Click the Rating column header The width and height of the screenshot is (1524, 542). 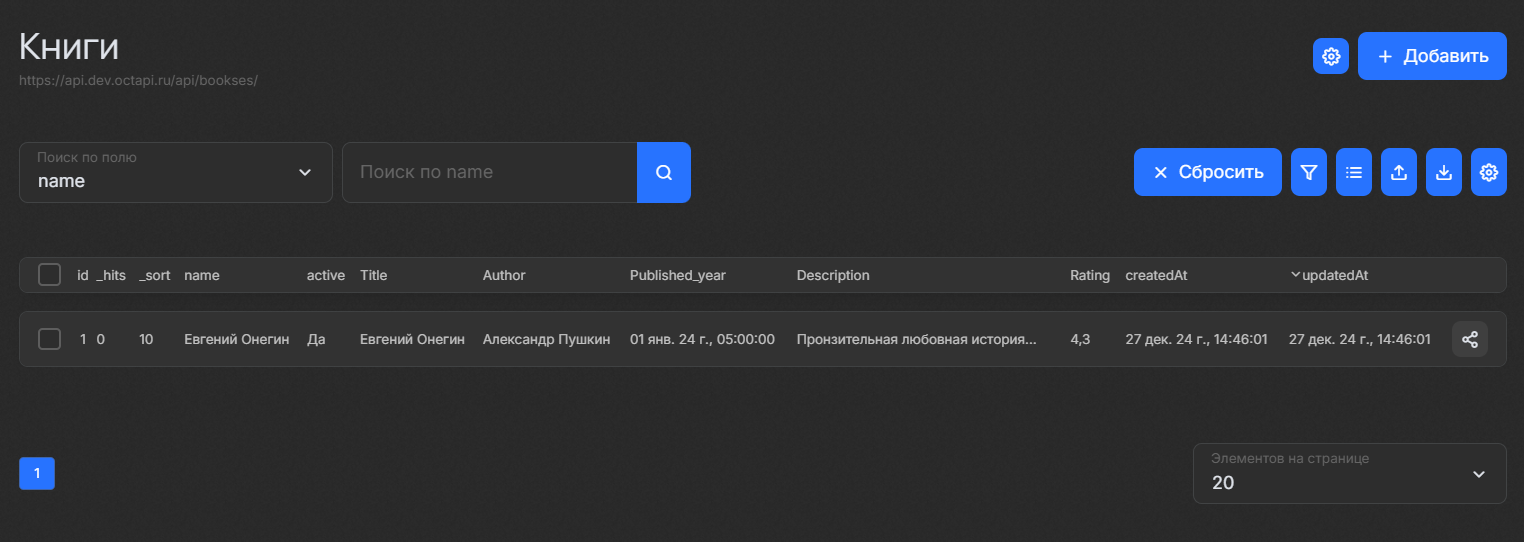[x=1089, y=275]
